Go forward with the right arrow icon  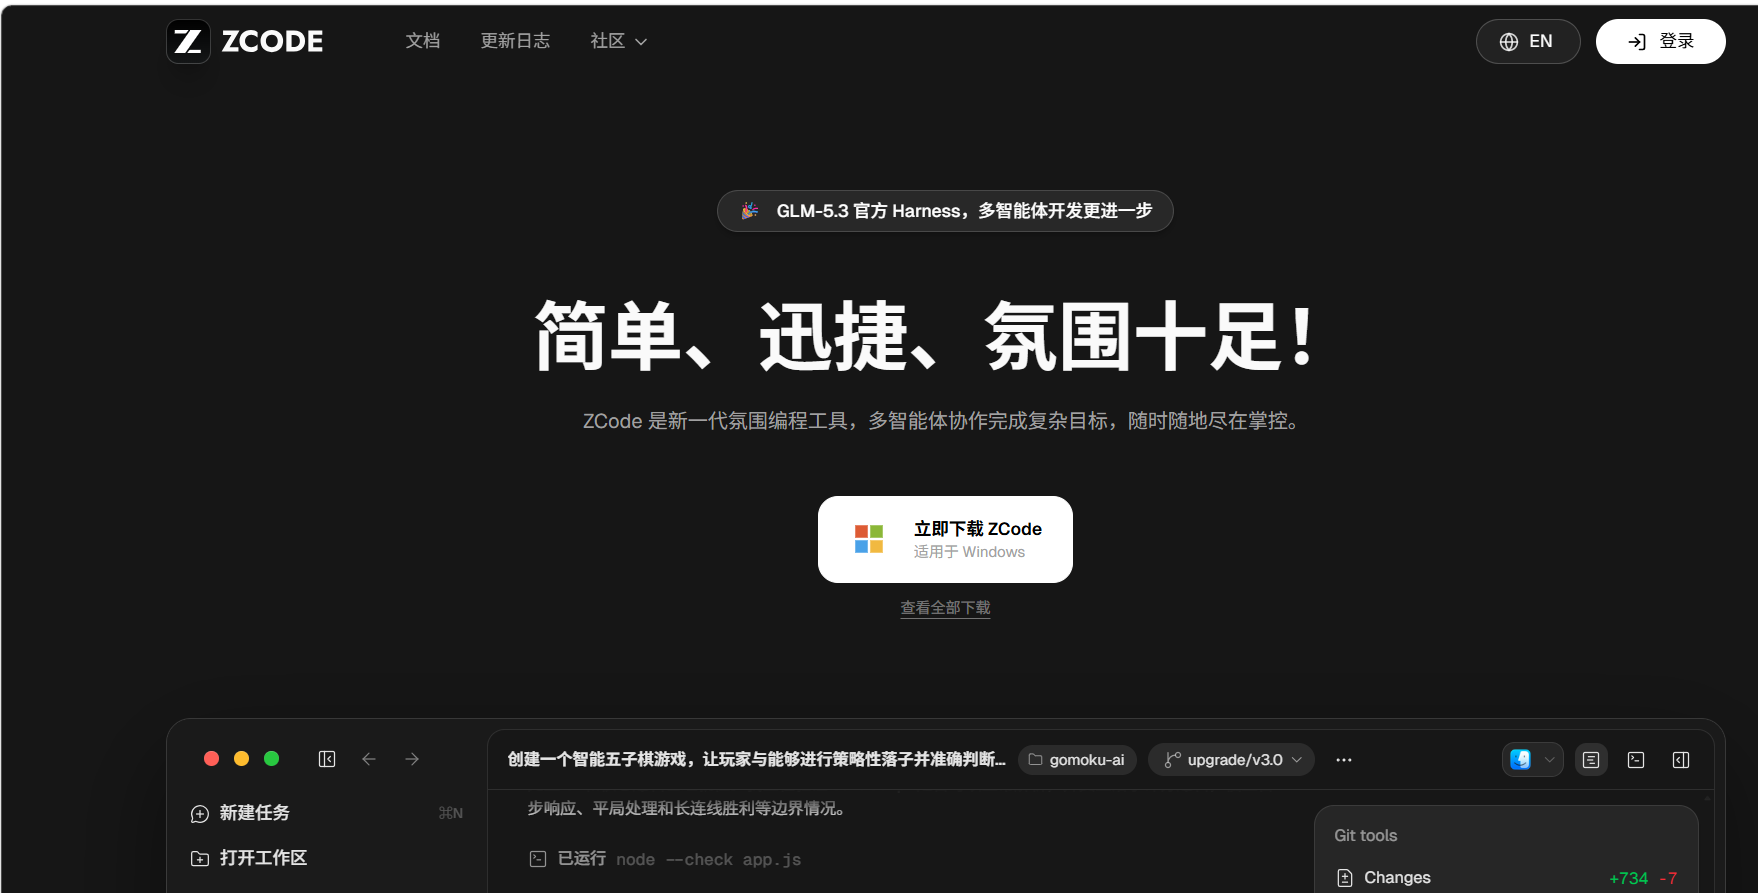(412, 759)
